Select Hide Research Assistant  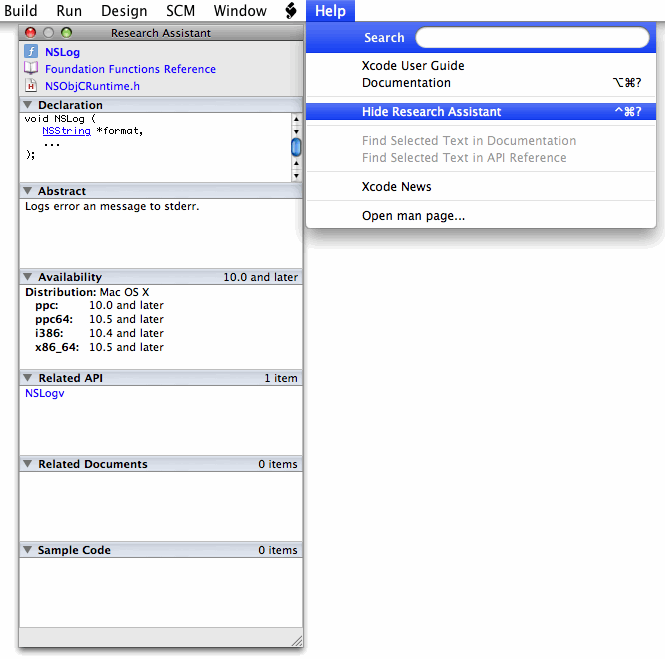point(481,112)
